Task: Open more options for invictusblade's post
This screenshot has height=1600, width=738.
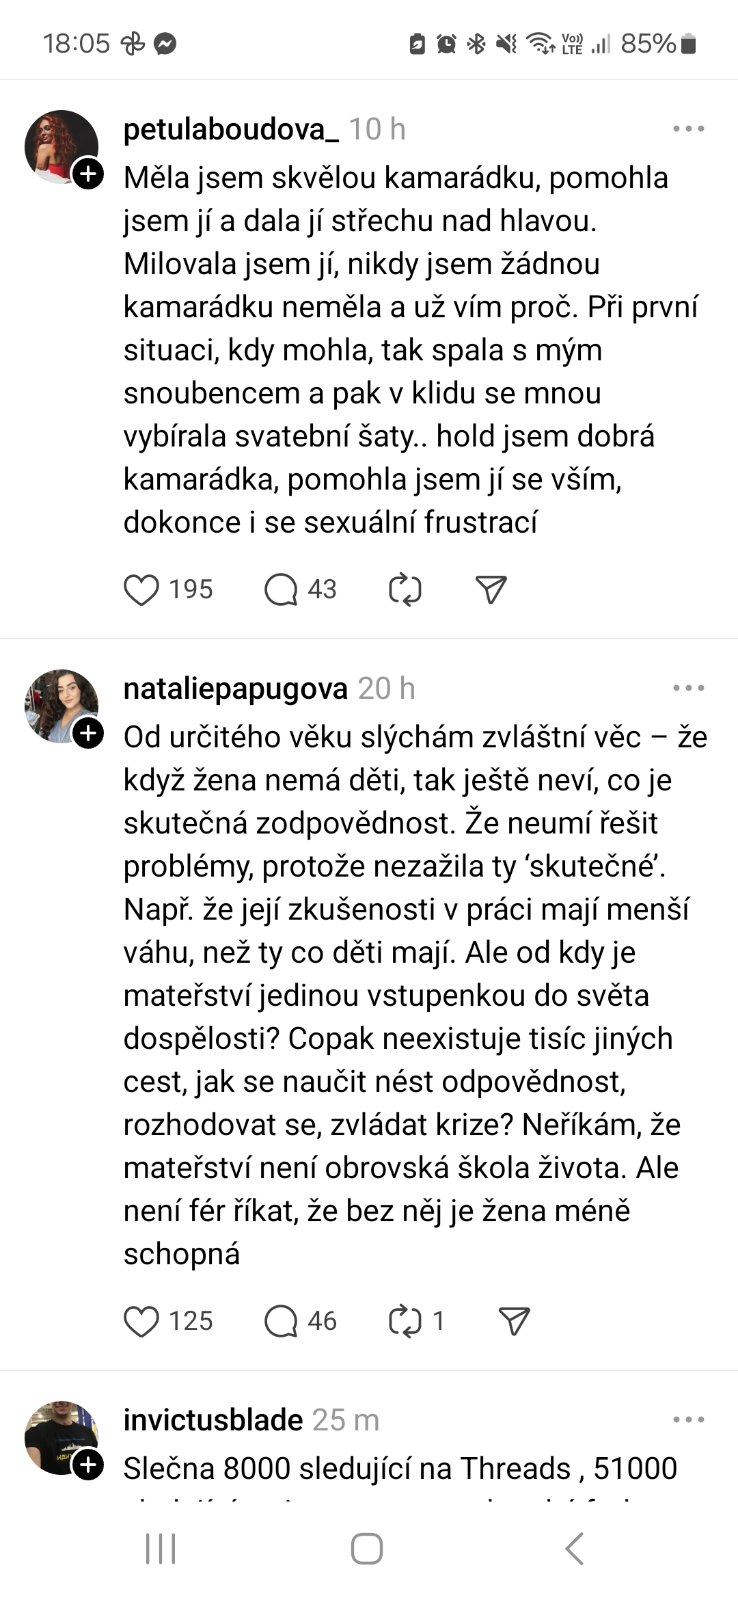Action: (688, 1420)
